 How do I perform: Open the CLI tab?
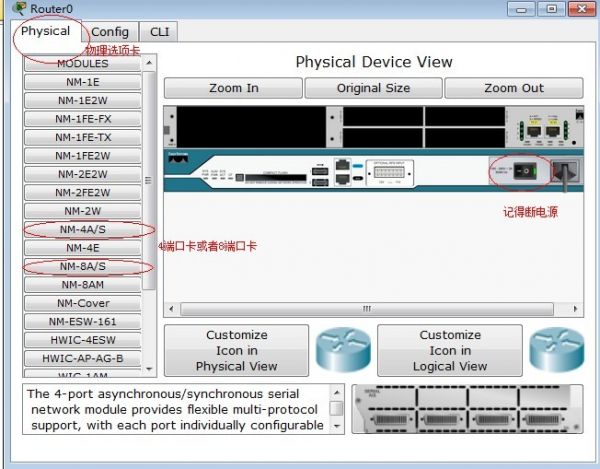pyautogui.click(x=159, y=32)
